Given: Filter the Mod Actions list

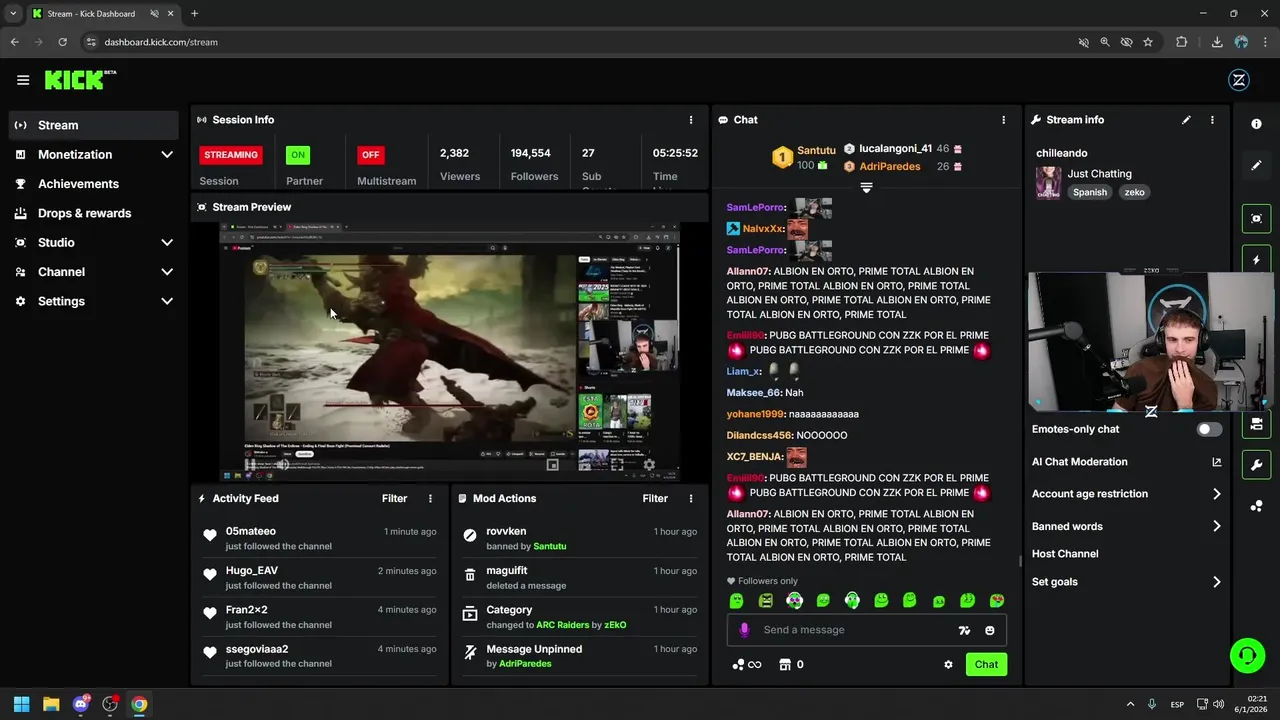Looking at the screenshot, I should [x=655, y=499].
